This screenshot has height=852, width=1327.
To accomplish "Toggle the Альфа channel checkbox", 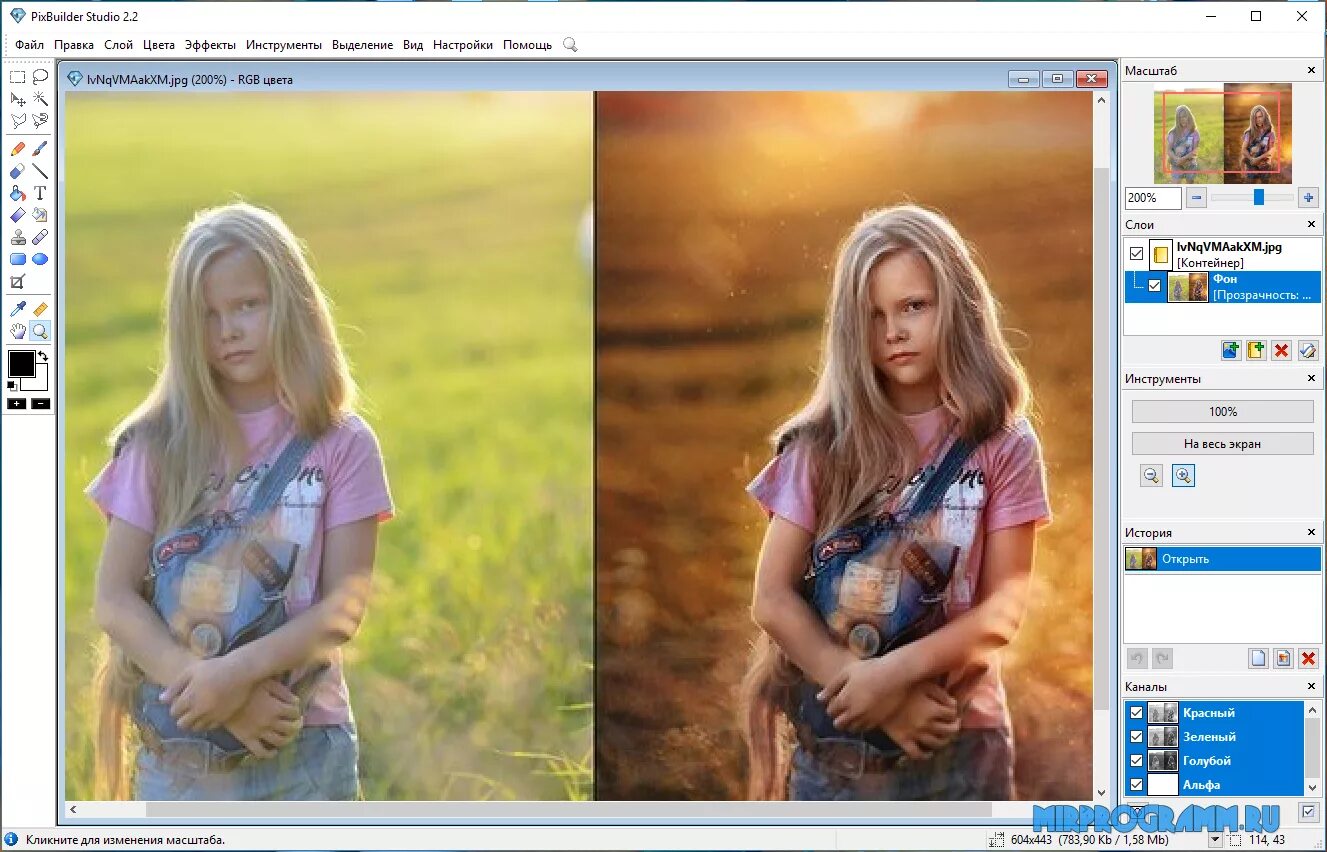I will pyautogui.click(x=1136, y=785).
